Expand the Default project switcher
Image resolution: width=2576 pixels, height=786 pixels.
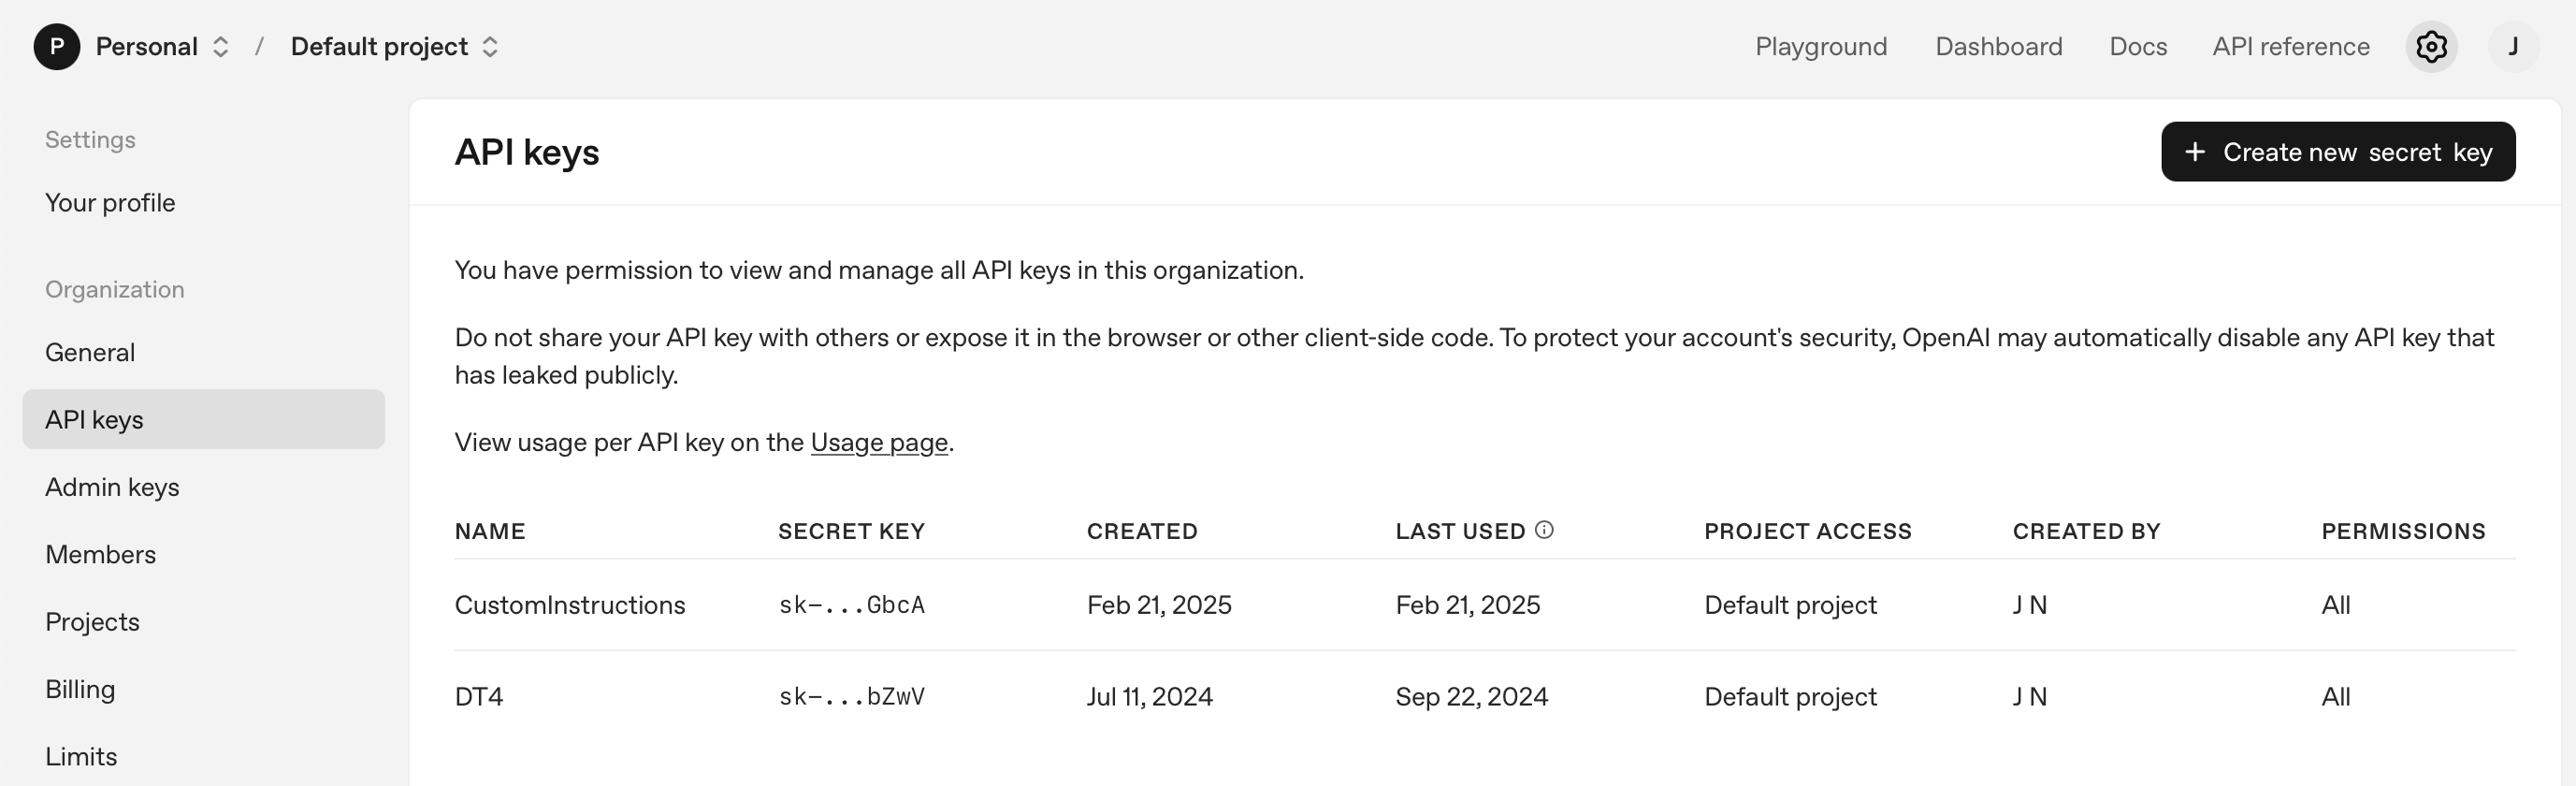(x=490, y=47)
